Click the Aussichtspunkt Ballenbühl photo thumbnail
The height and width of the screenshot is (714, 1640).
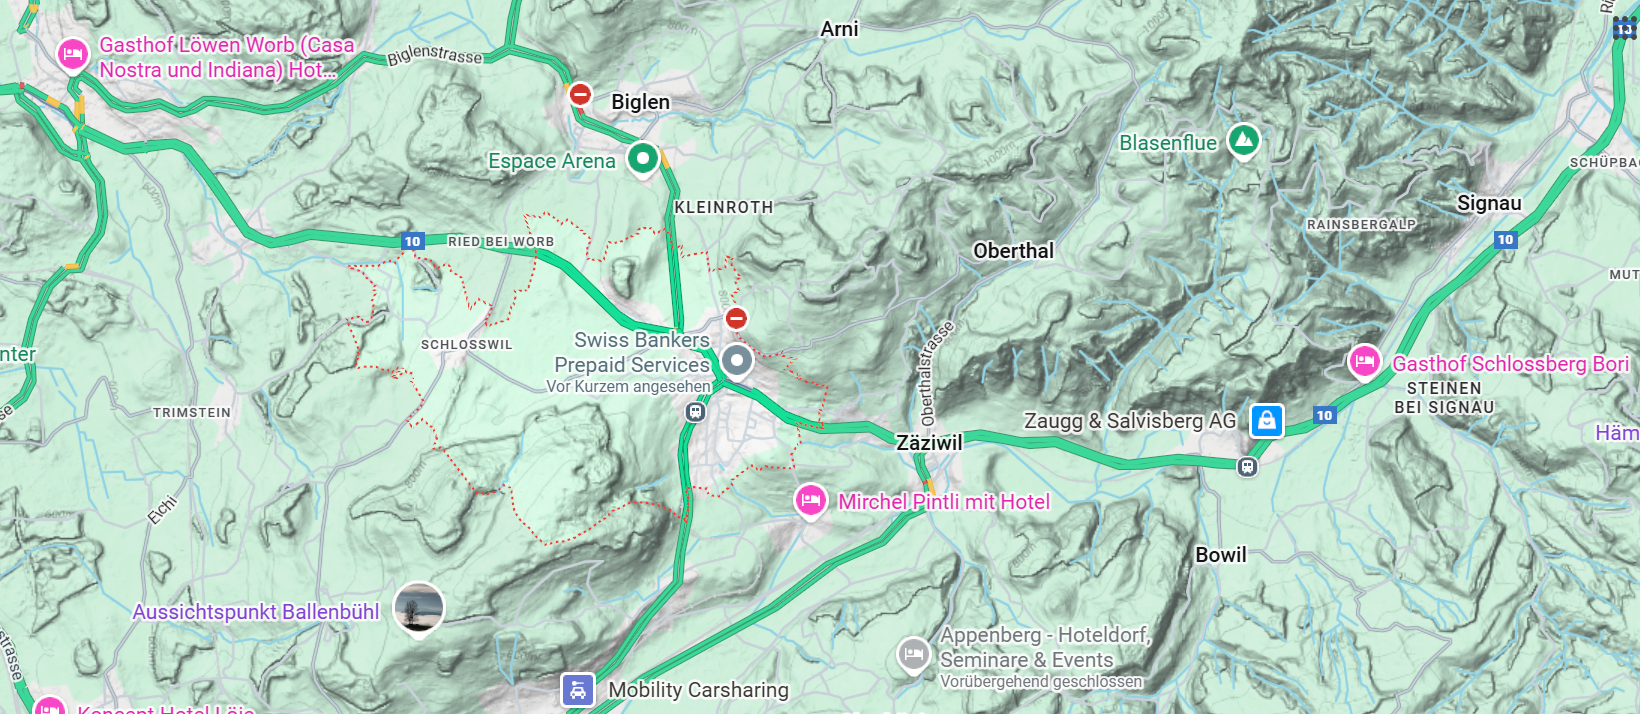pos(419,608)
